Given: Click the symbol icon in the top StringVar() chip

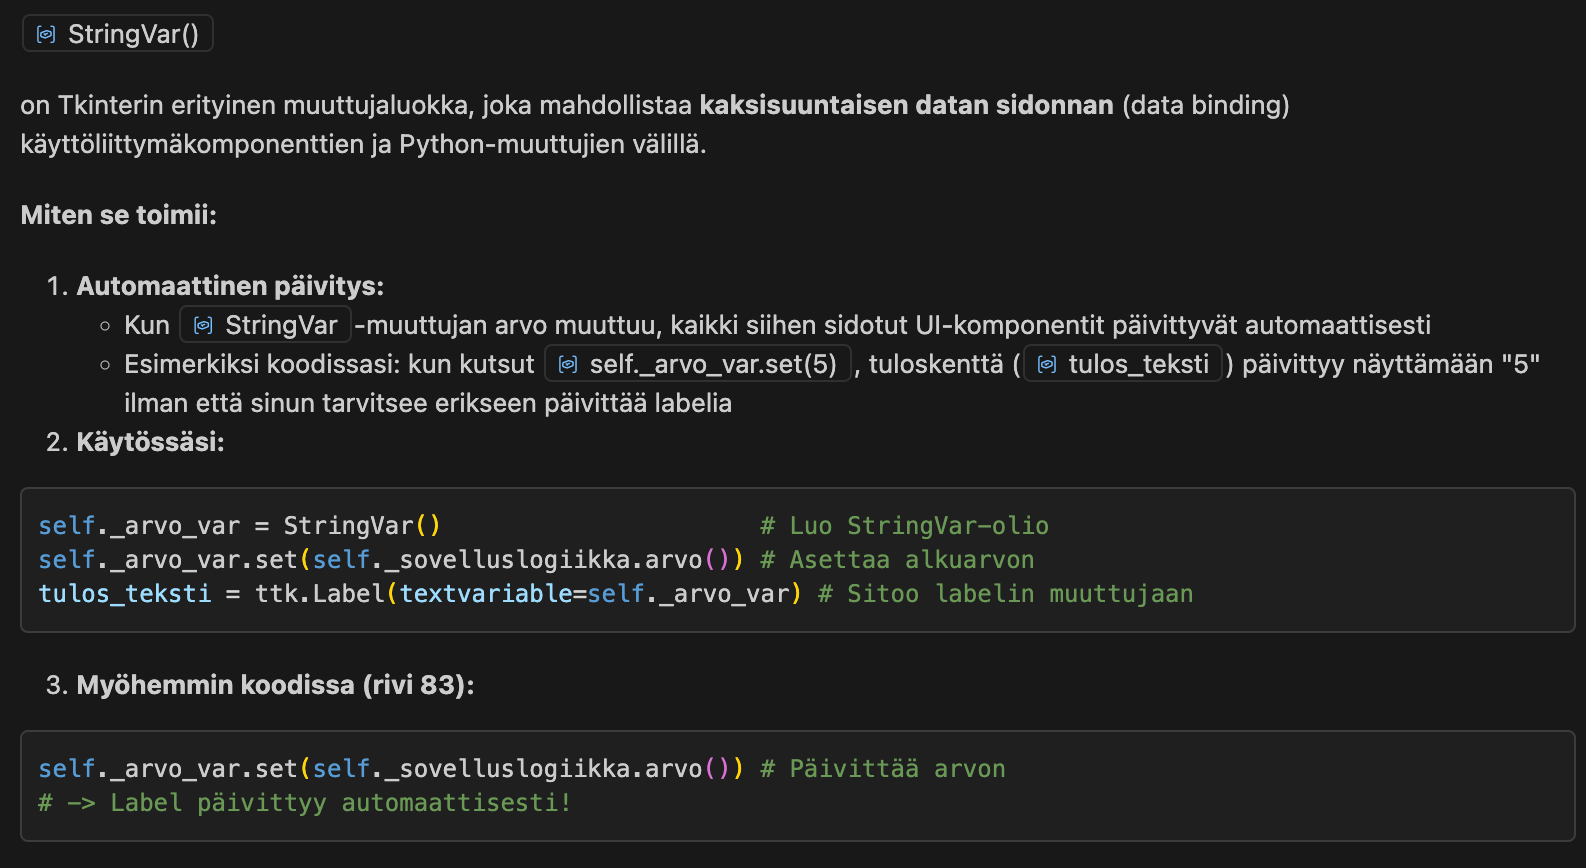Looking at the screenshot, I should (46, 34).
